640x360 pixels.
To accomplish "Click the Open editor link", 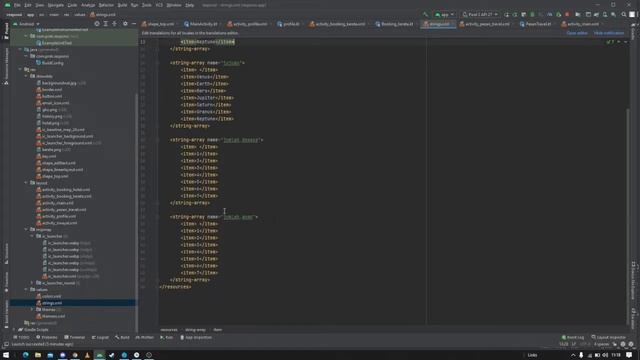I will pyautogui.click(x=577, y=33).
